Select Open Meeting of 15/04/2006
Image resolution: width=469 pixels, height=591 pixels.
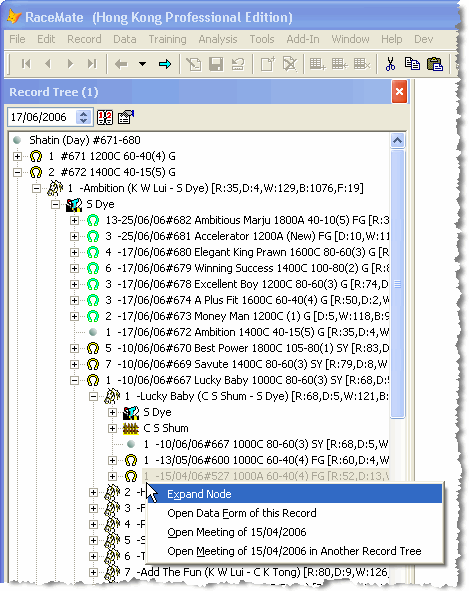click(x=294, y=532)
